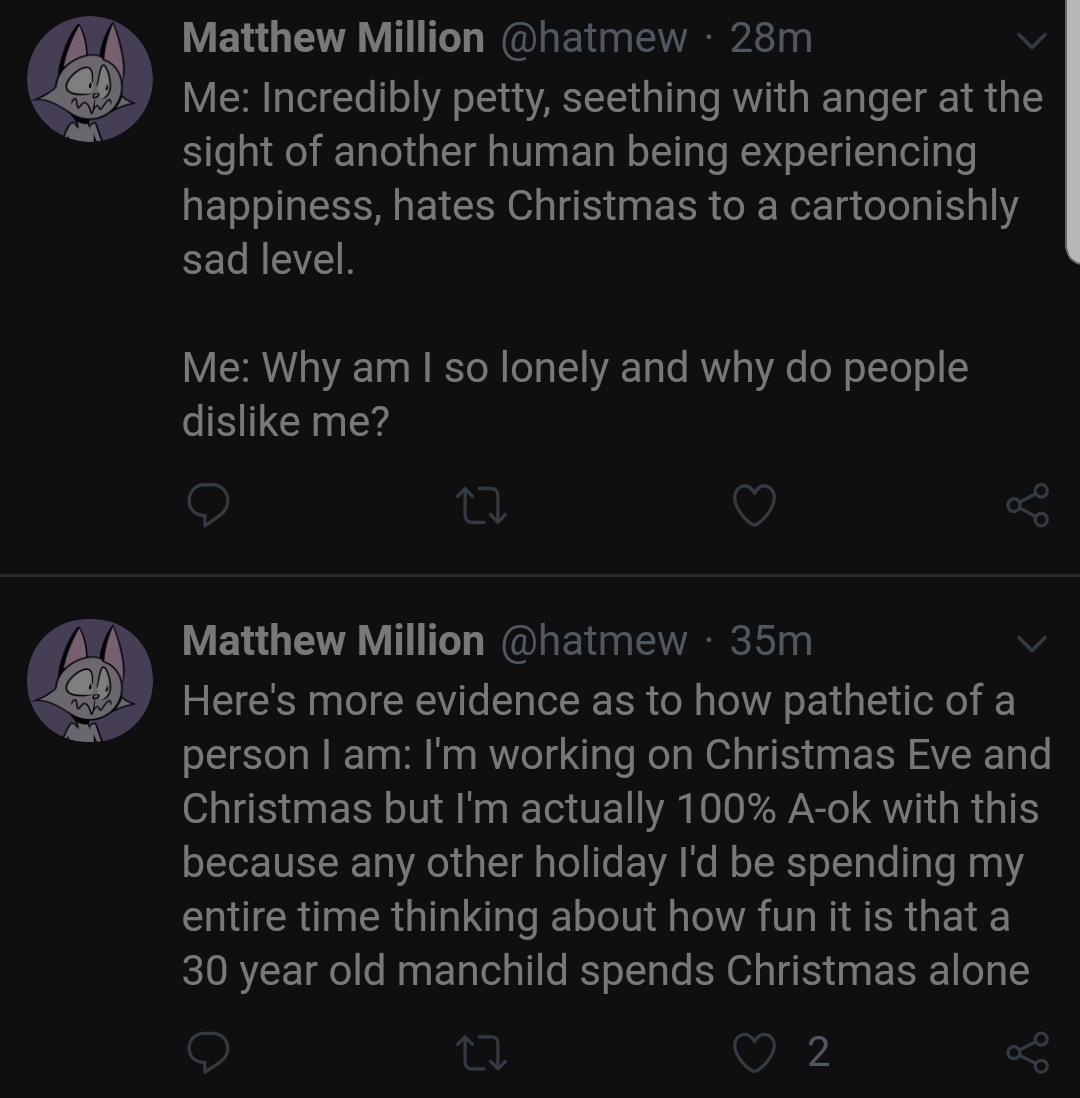This screenshot has height=1098, width=1080.
Task: Like the 'Why am I so lonely' tweet
Action: [754, 507]
